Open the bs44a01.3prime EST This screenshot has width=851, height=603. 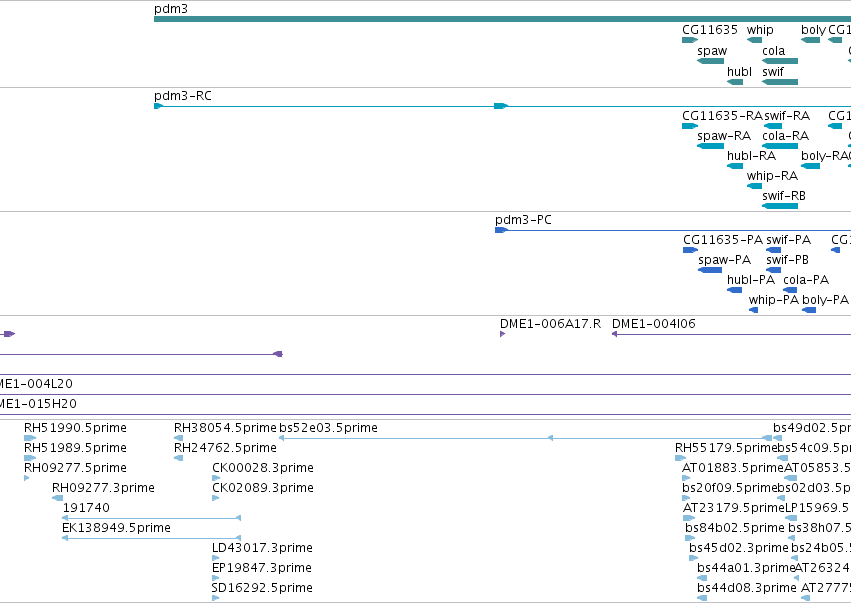[702, 578]
